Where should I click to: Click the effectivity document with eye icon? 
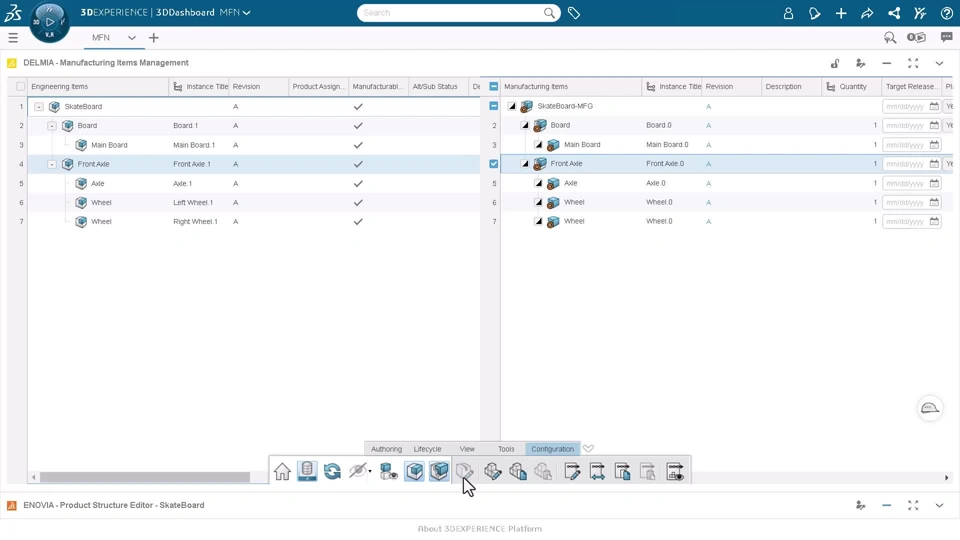[x=675, y=471]
